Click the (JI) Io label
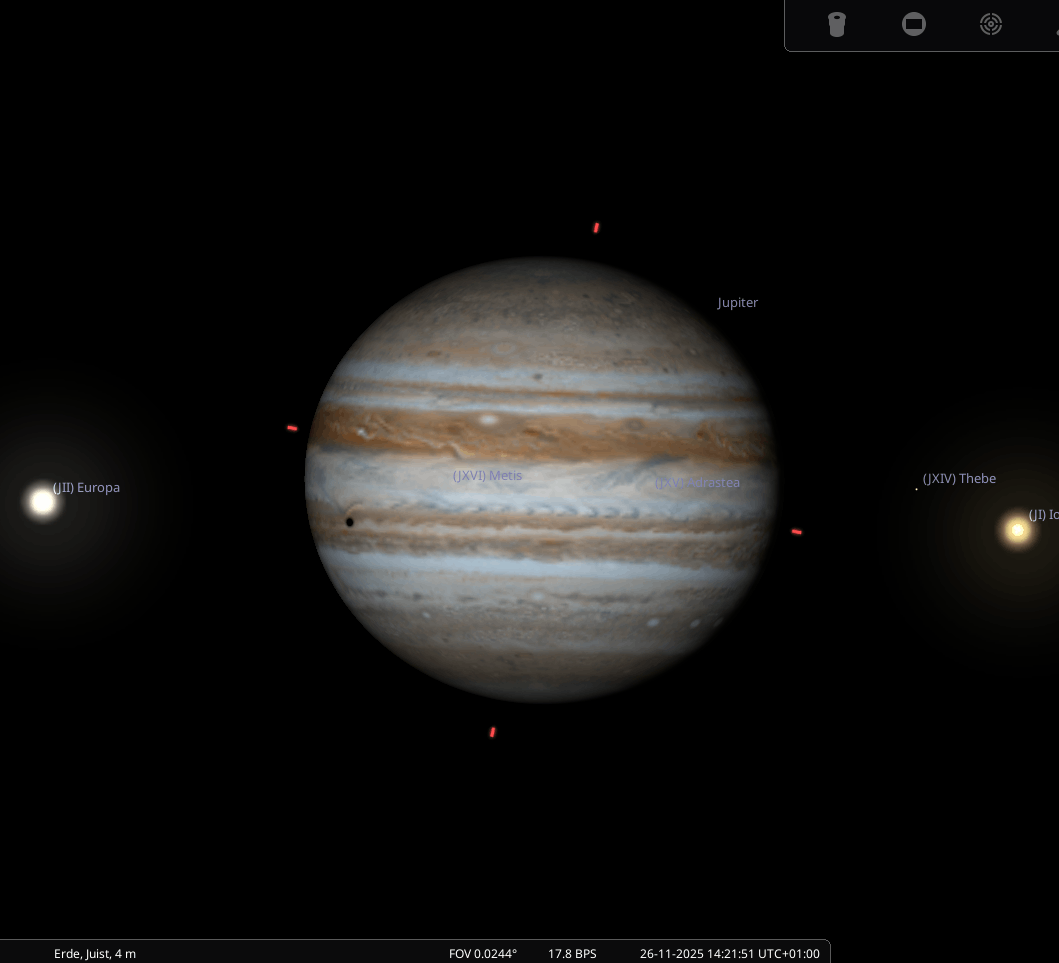 pyautogui.click(x=1043, y=515)
